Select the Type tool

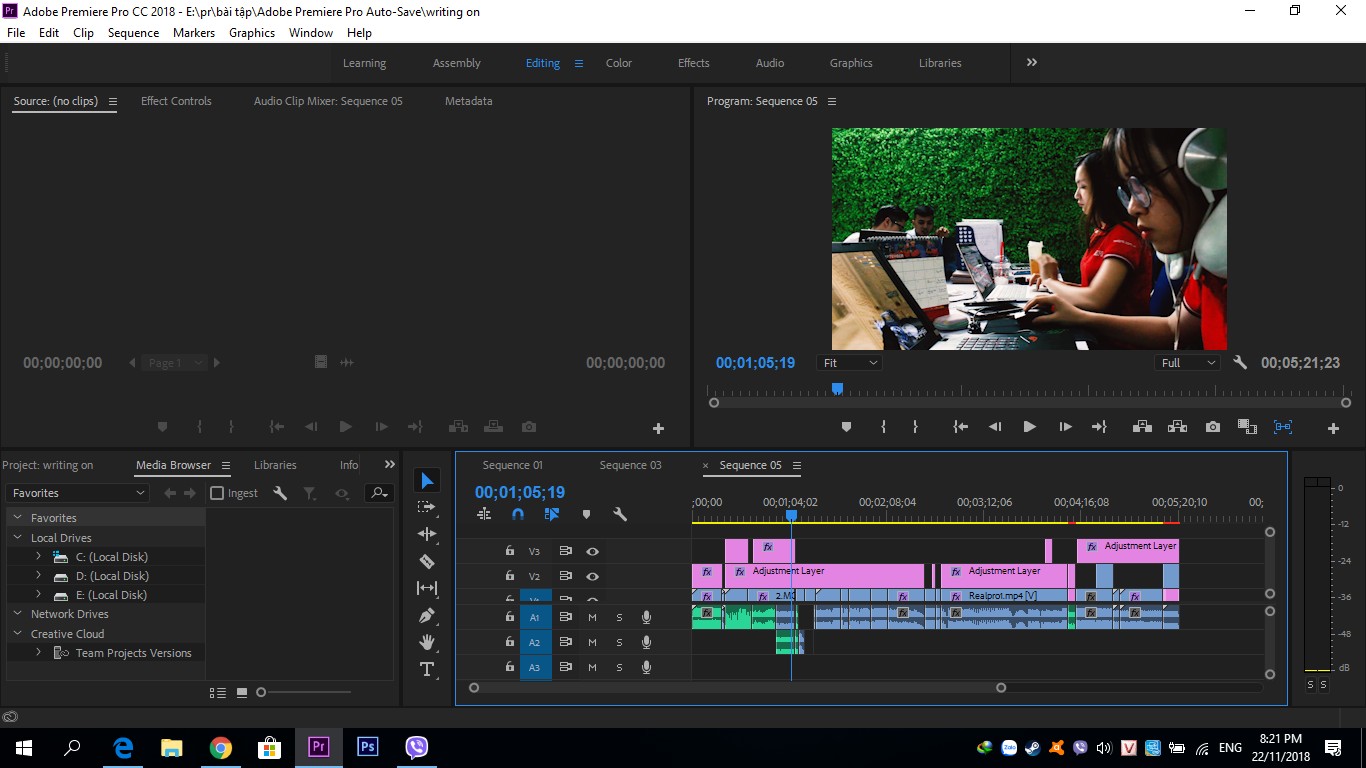[427, 669]
